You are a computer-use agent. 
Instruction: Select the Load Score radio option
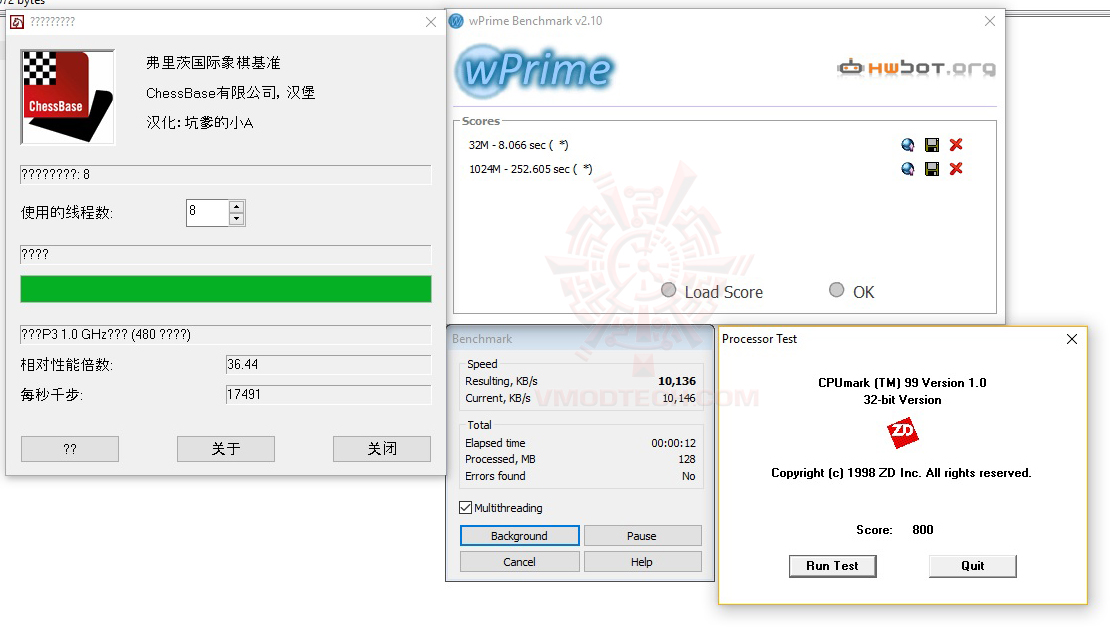tap(668, 290)
